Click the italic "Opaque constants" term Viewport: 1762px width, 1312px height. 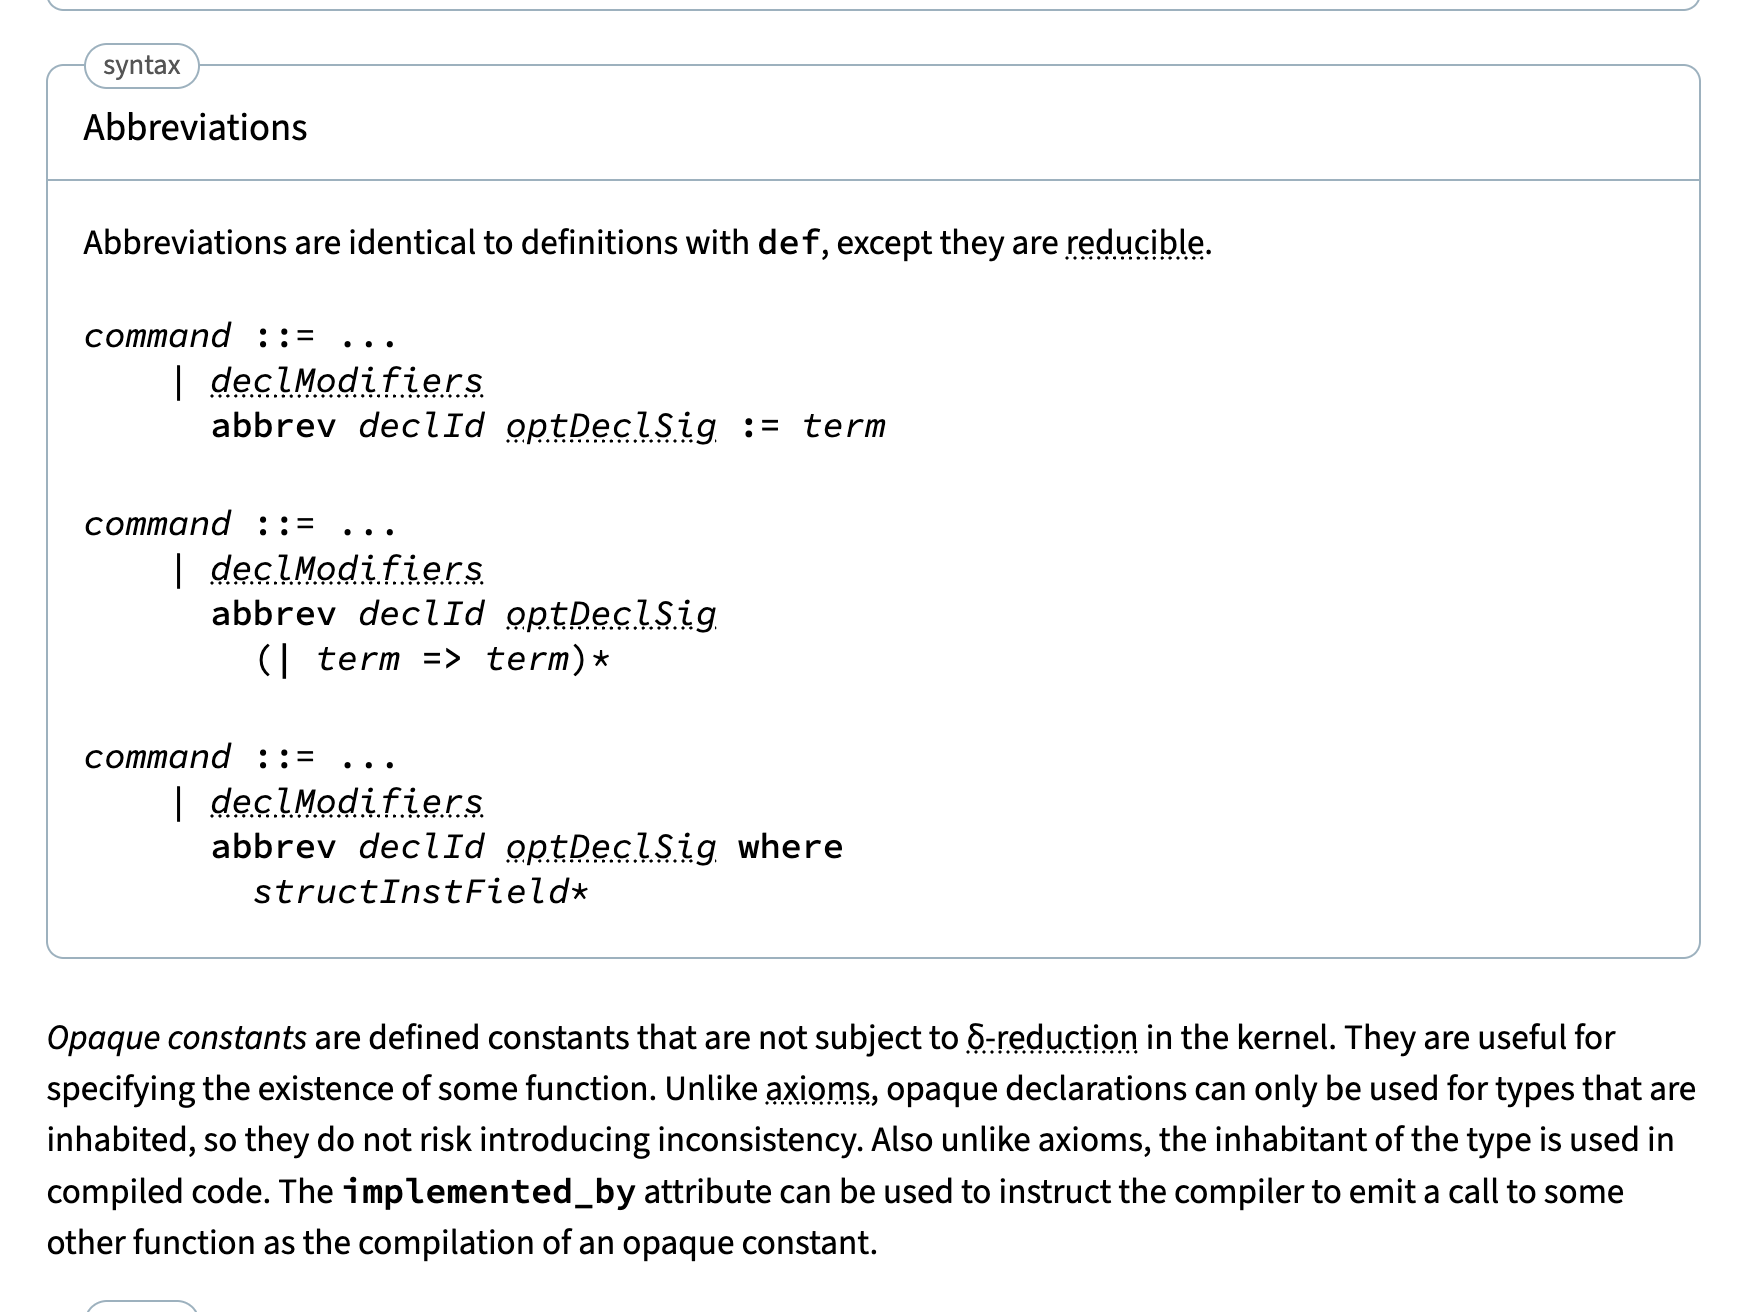pyautogui.click(x=176, y=1038)
